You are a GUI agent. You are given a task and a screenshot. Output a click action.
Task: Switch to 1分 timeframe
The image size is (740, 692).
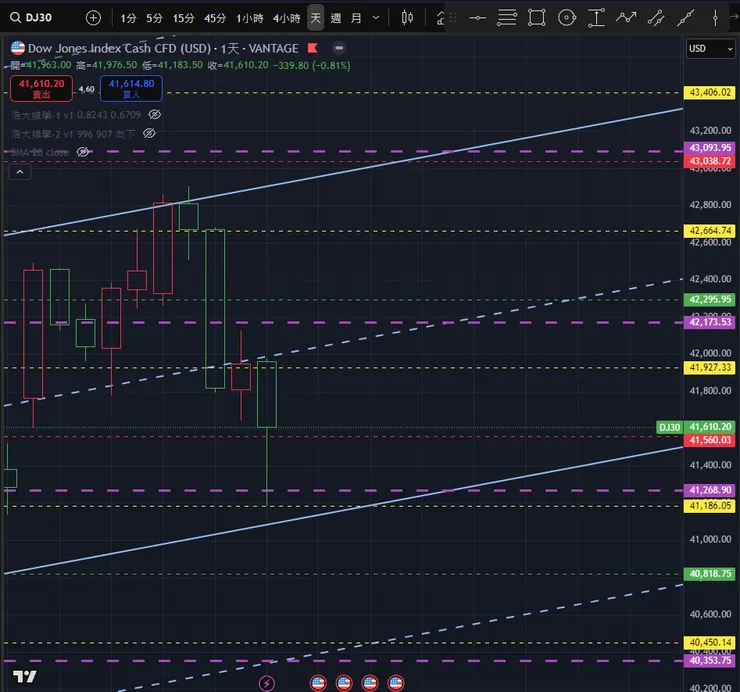click(x=128, y=18)
